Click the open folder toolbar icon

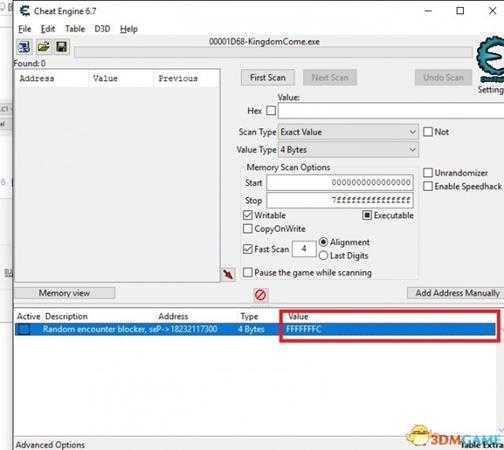[x=43, y=47]
